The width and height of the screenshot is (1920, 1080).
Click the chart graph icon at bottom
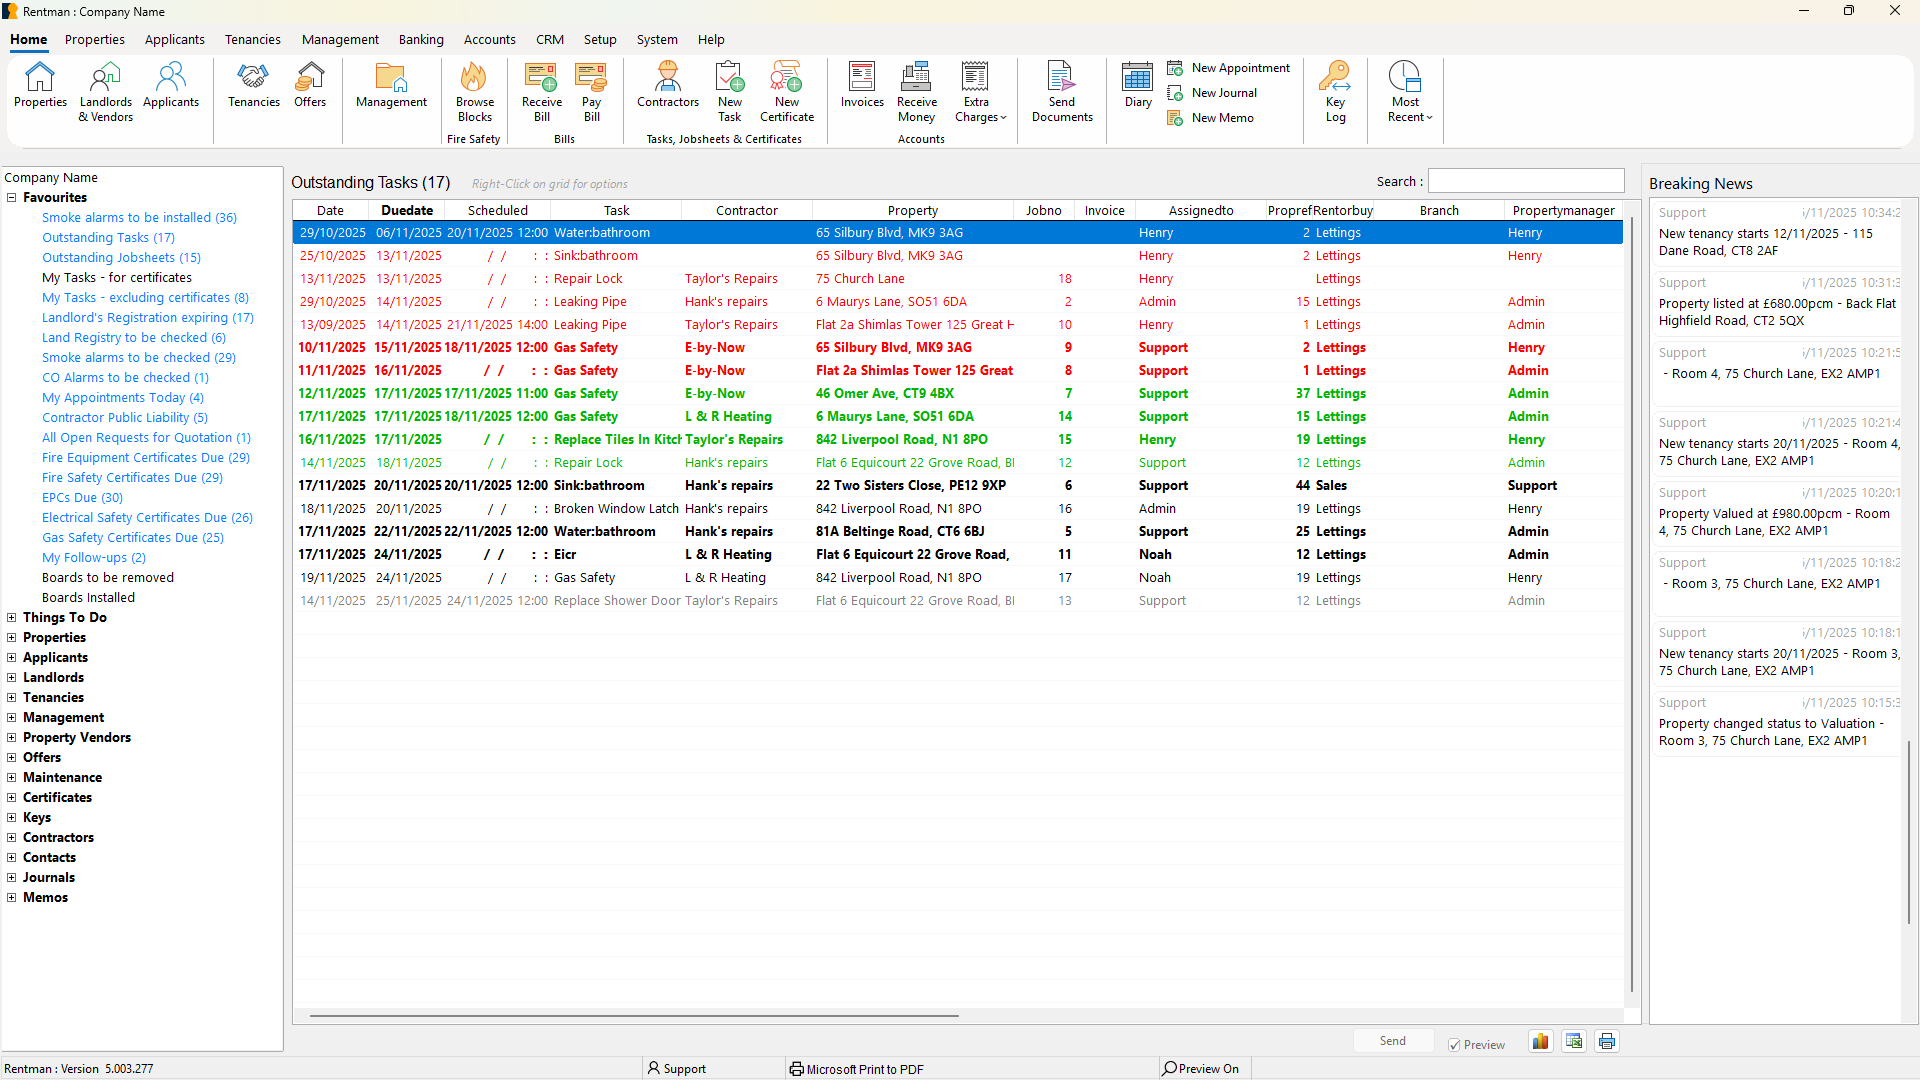click(1540, 1042)
